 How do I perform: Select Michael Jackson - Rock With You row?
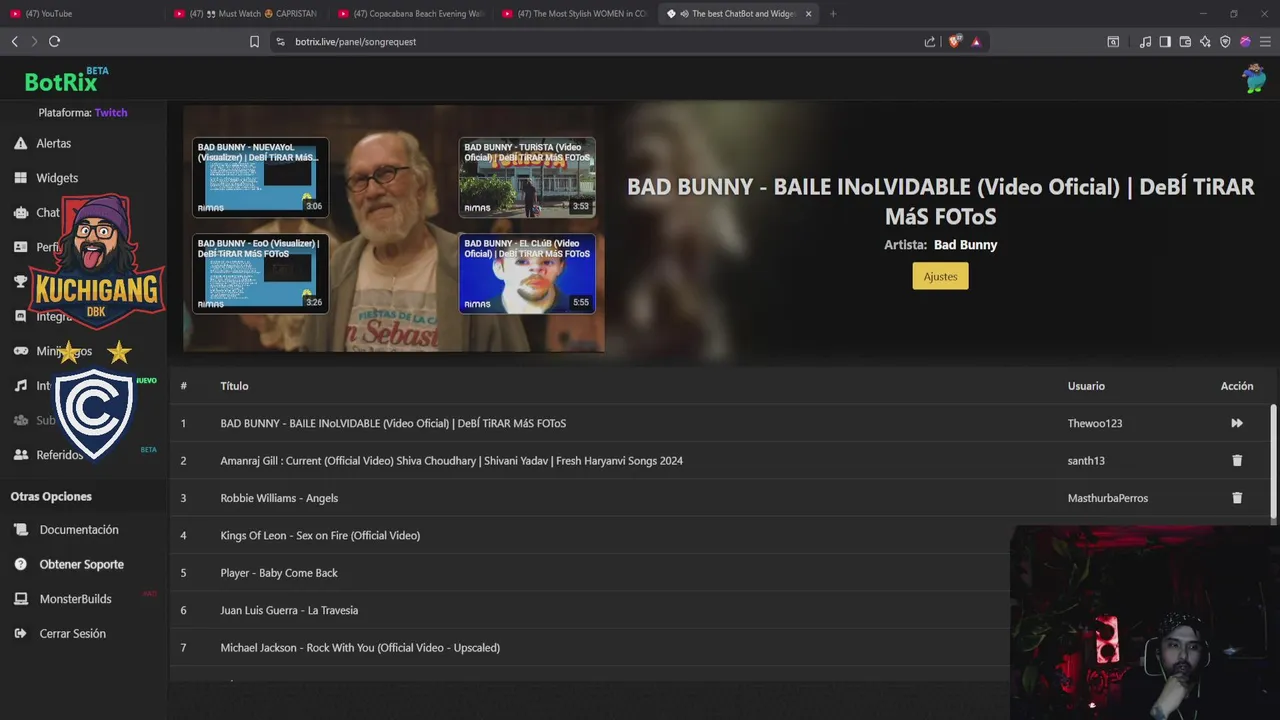360,648
